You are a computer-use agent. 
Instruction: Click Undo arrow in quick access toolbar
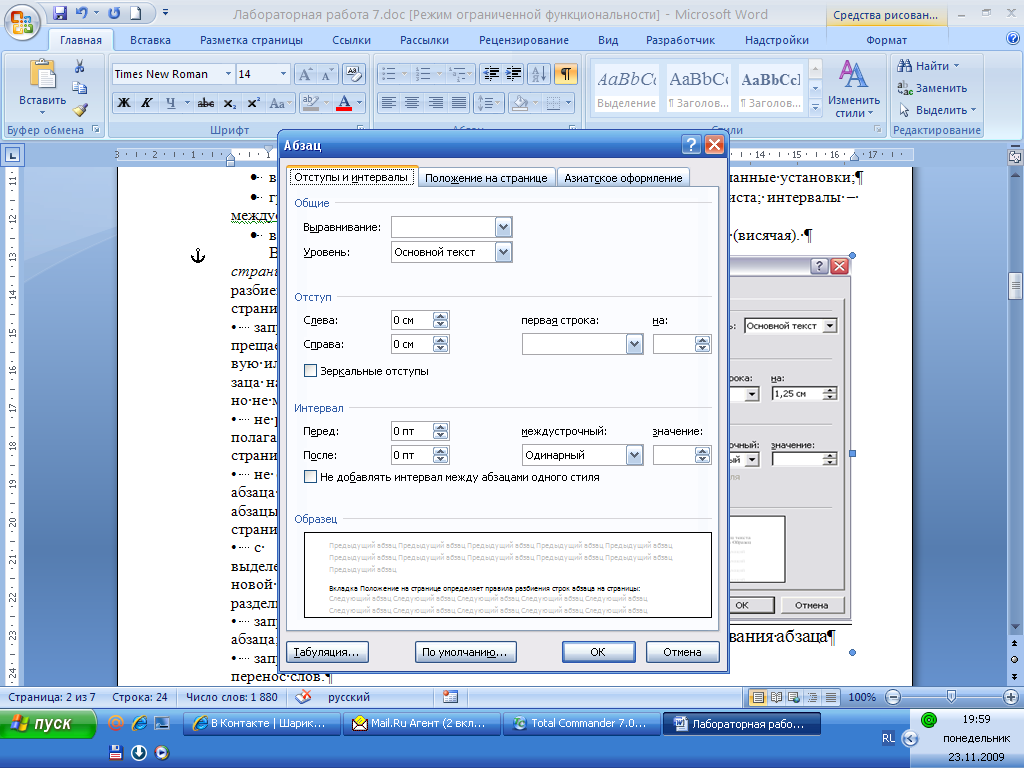pyautogui.click(x=82, y=12)
